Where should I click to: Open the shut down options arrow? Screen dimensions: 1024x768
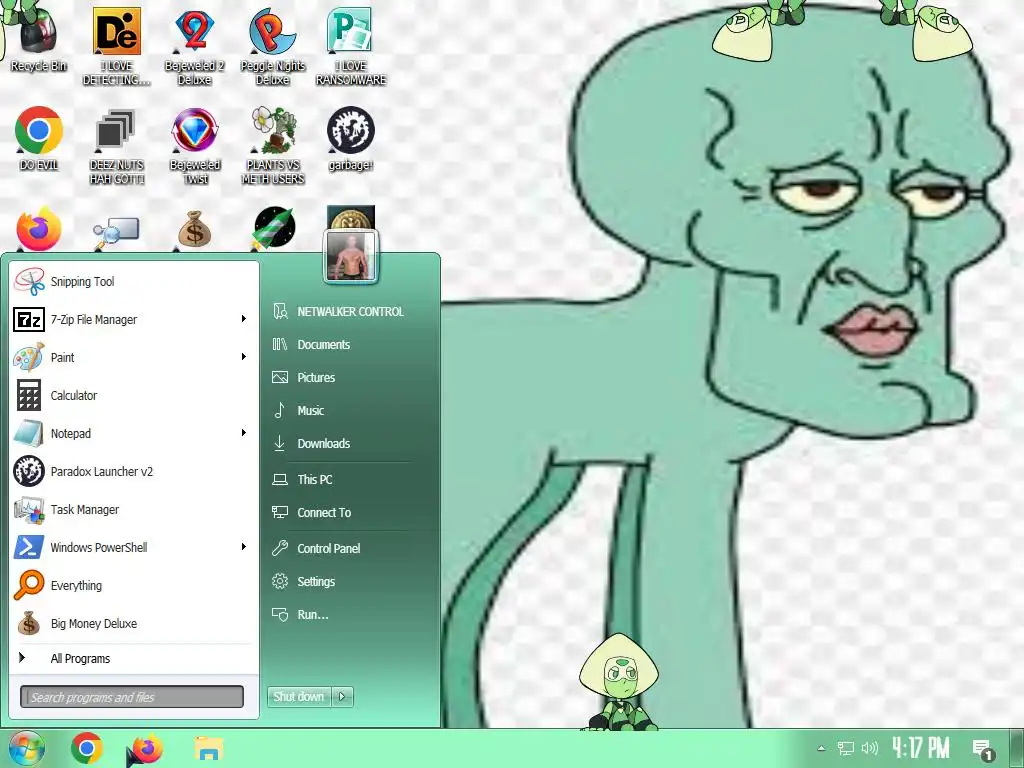343,697
